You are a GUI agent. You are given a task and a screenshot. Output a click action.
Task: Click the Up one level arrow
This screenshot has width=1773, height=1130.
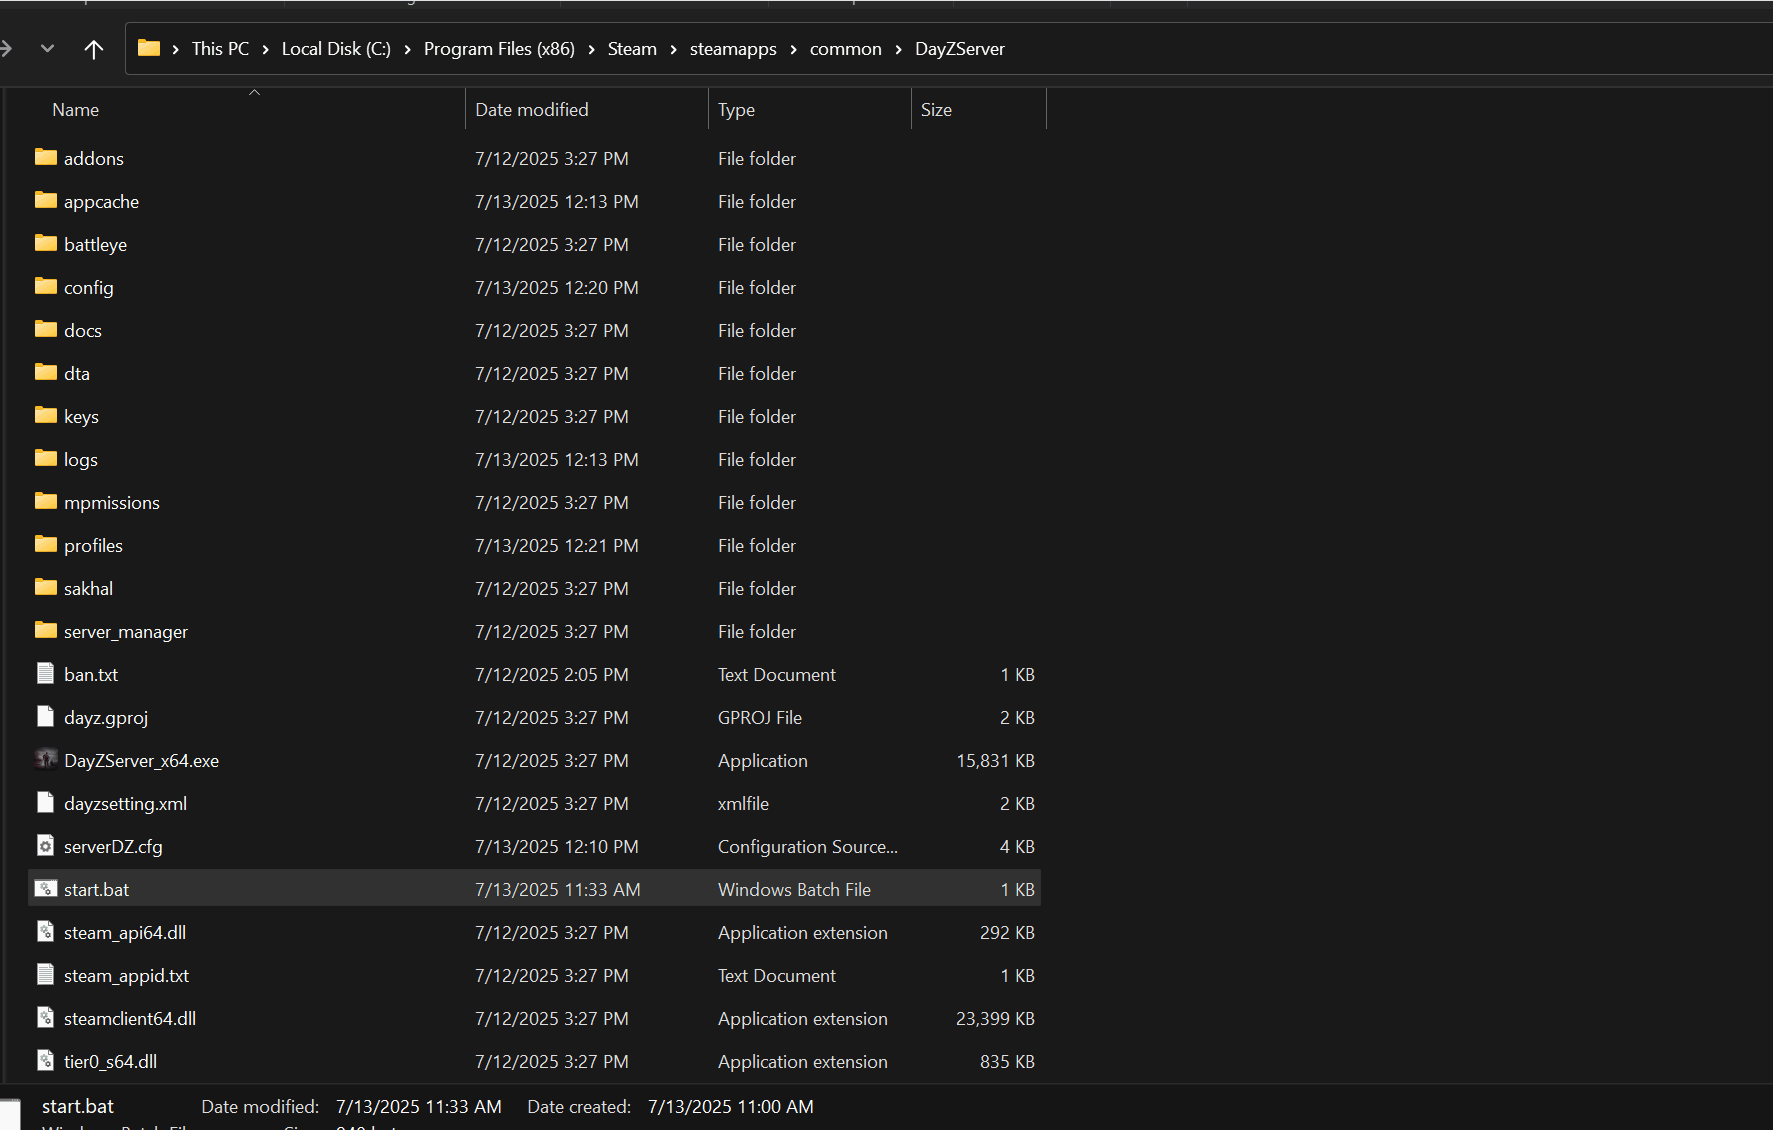(x=94, y=49)
